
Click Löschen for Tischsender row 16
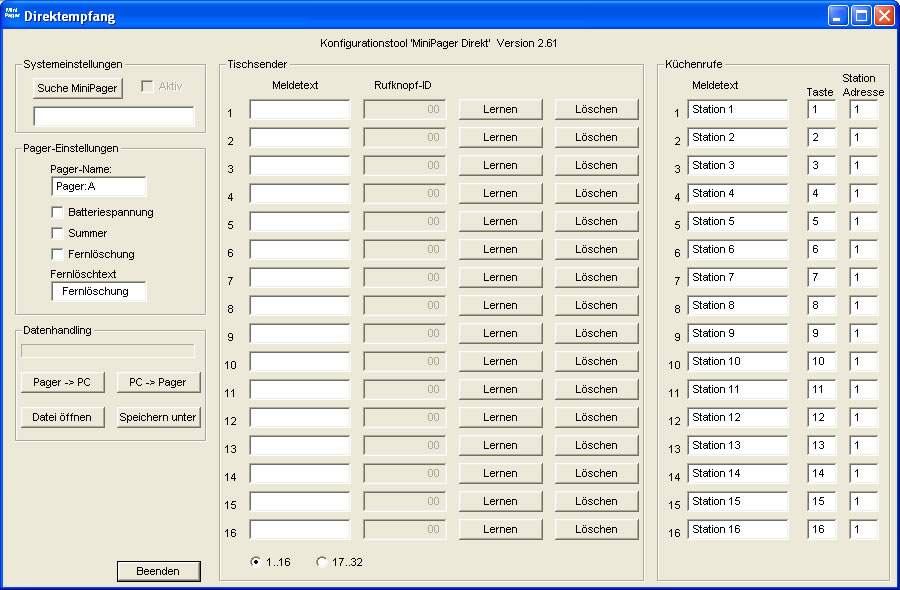(596, 528)
